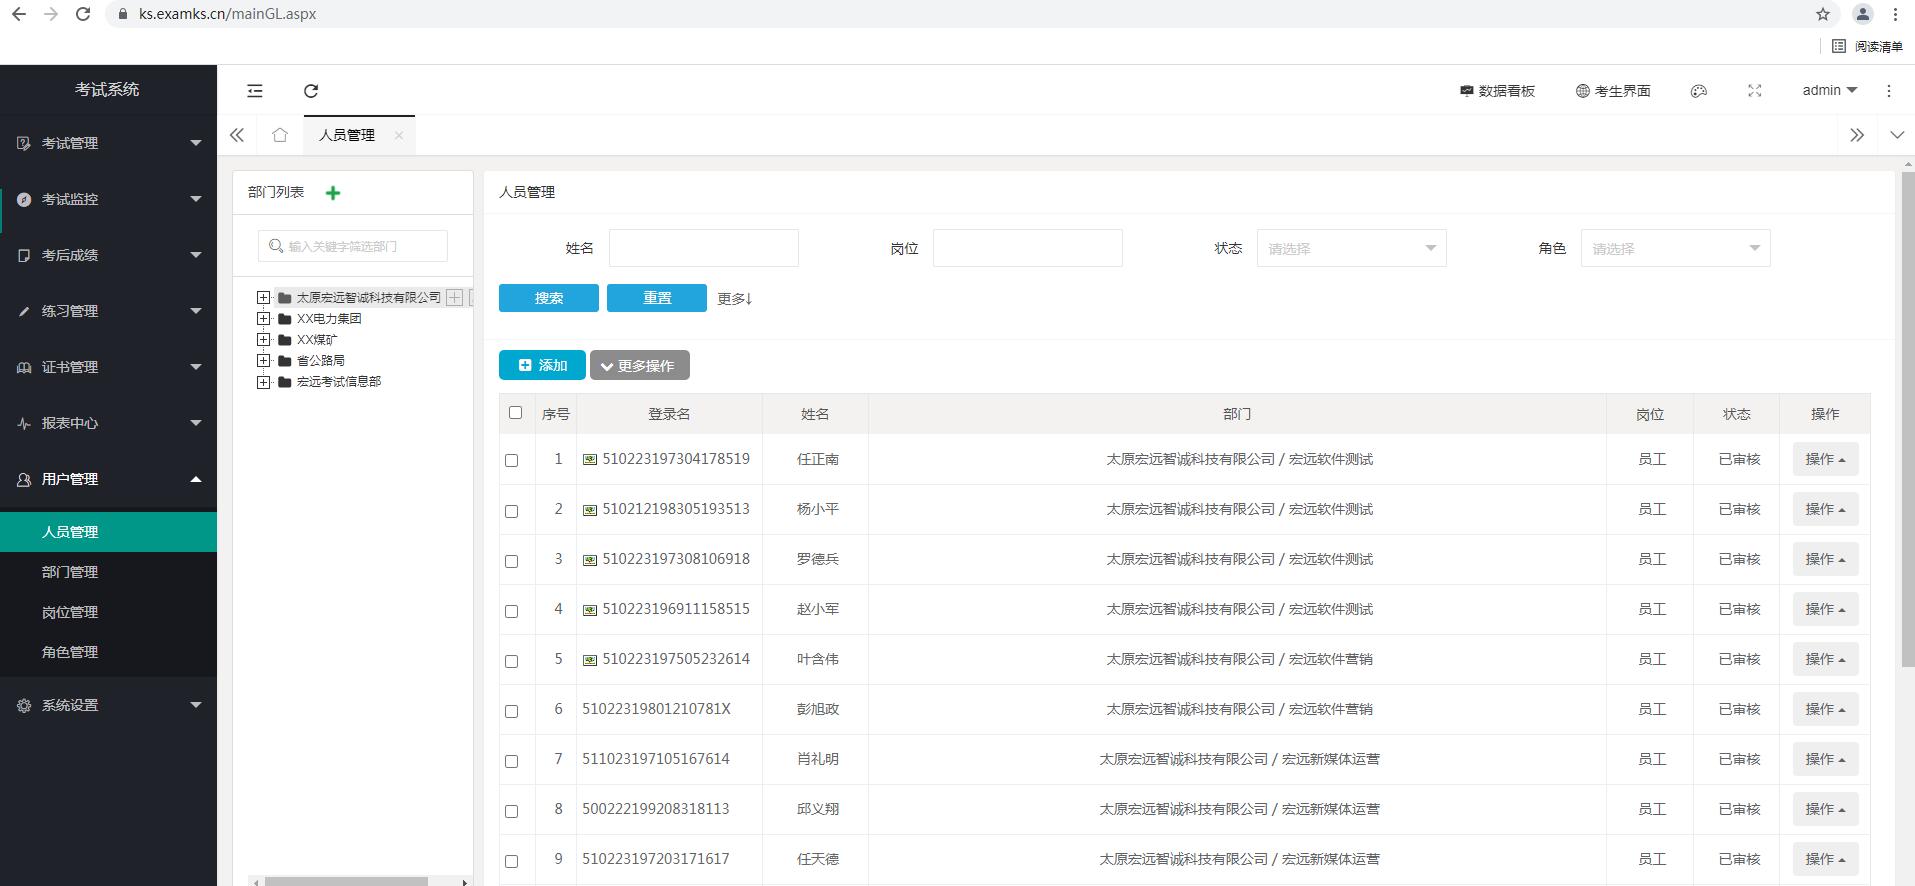Image resolution: width=1915 pixels, height=886 pixels.
Task: Open the 状态 dropdown filter
Action: click(1351, 248)
